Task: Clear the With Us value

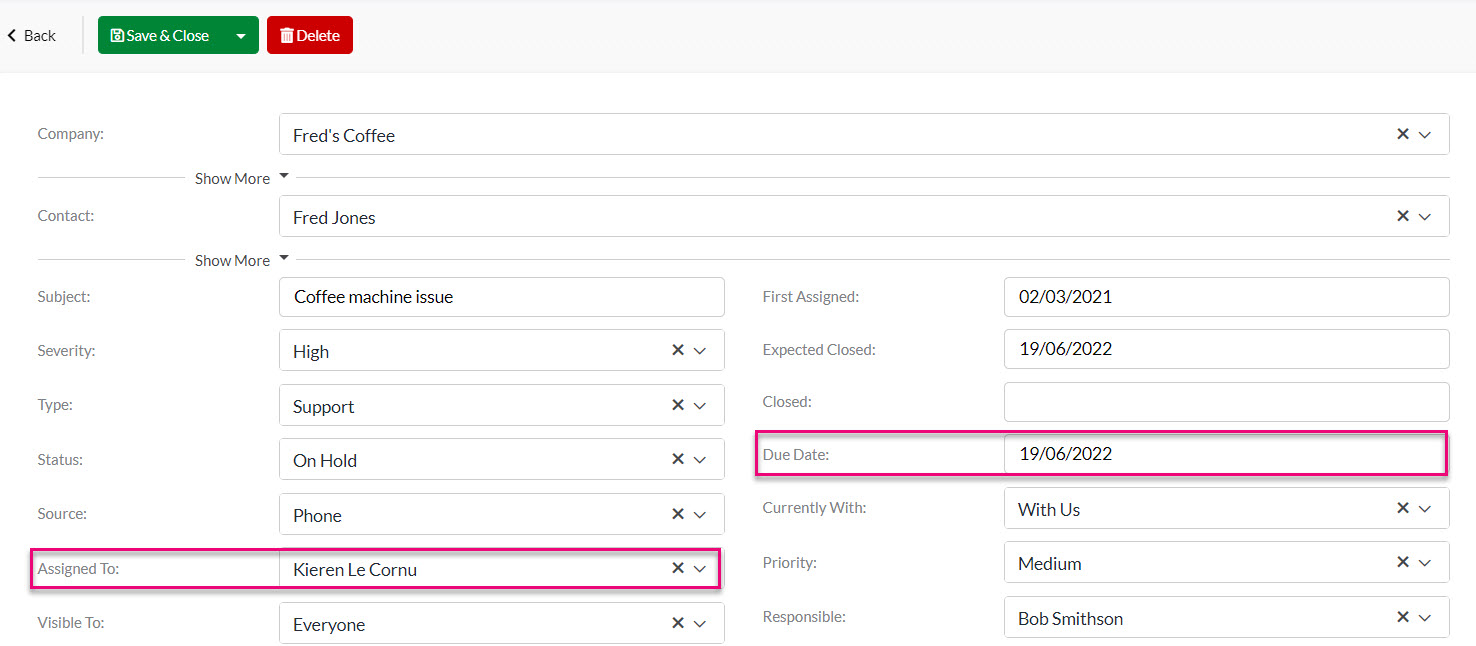Action: pos(1403,508)
